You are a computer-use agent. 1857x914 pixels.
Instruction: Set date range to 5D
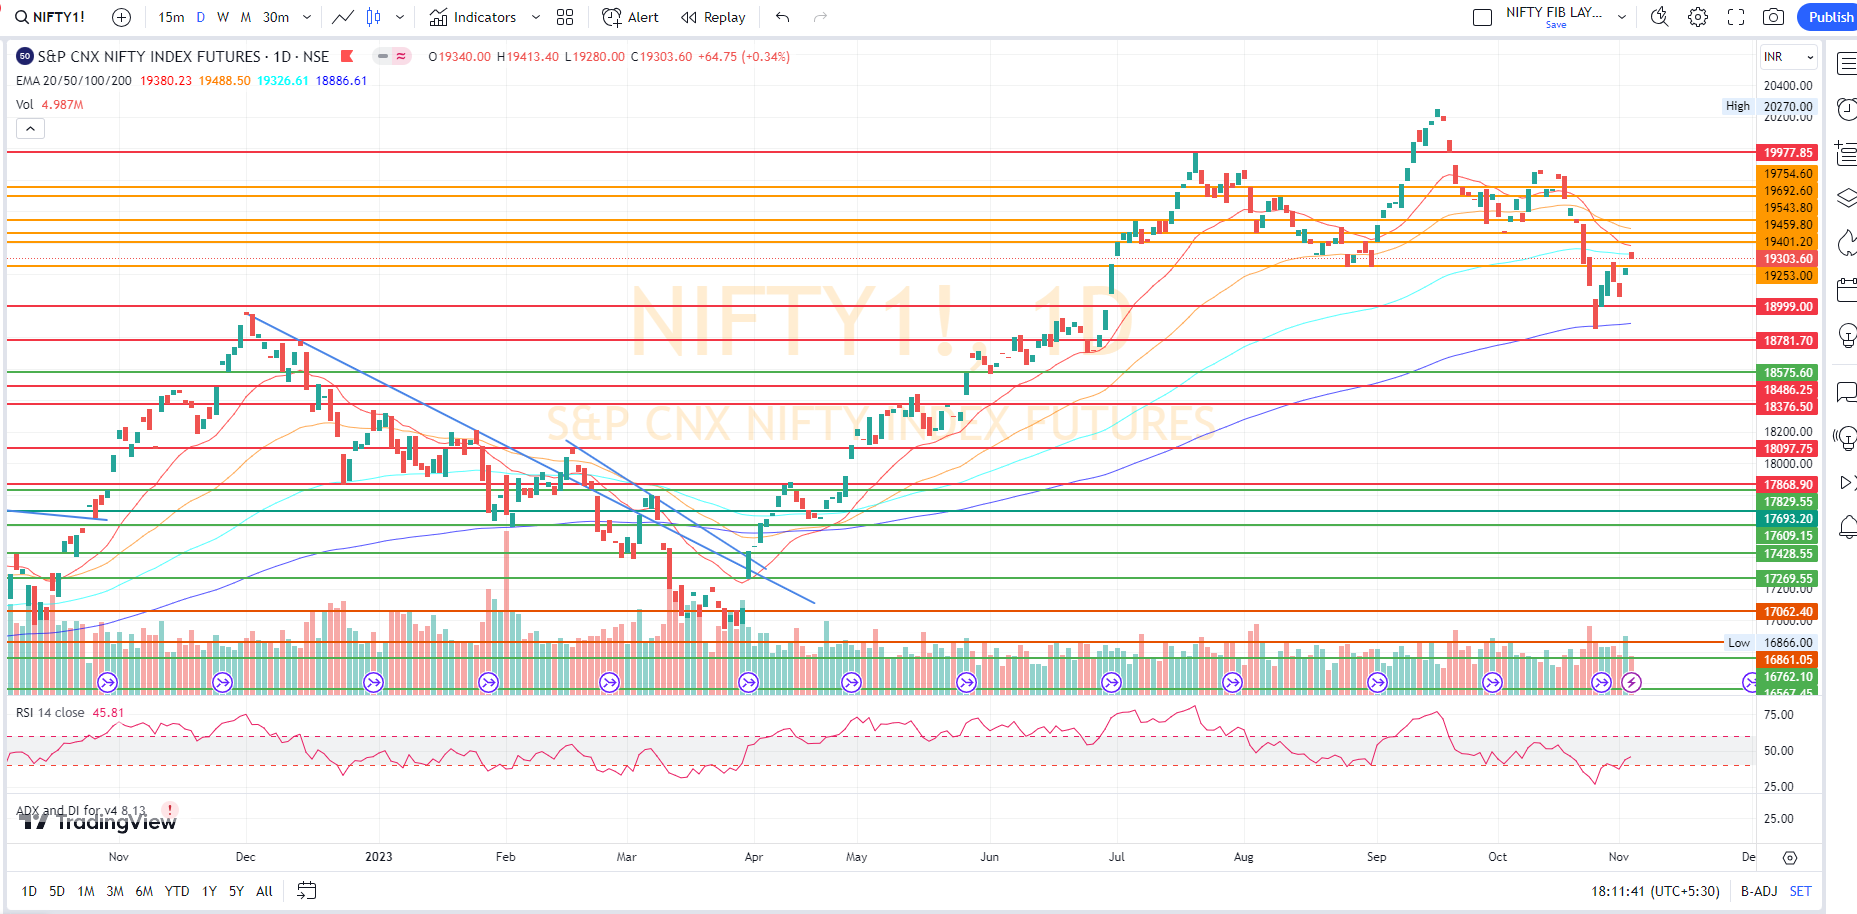(x=57, y=891)
